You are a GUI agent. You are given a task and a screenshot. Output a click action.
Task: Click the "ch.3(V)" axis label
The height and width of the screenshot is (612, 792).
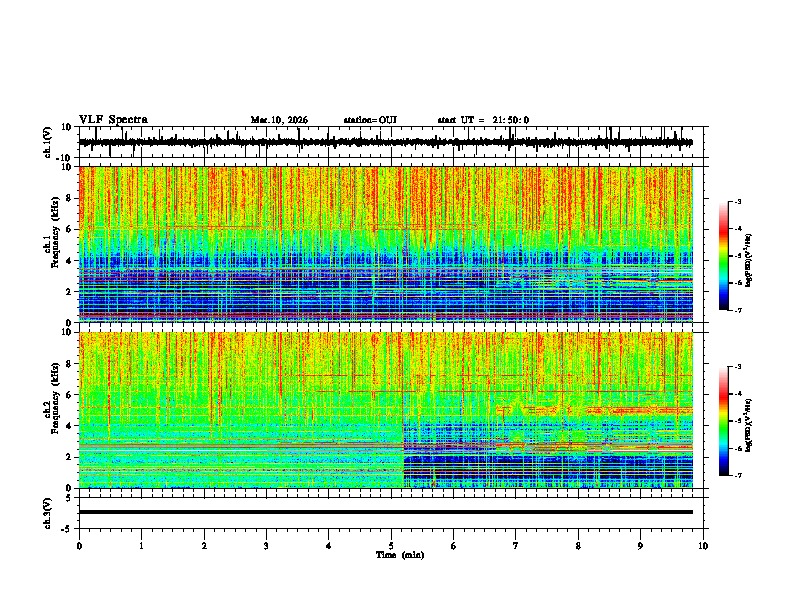(x=48, y=513)
